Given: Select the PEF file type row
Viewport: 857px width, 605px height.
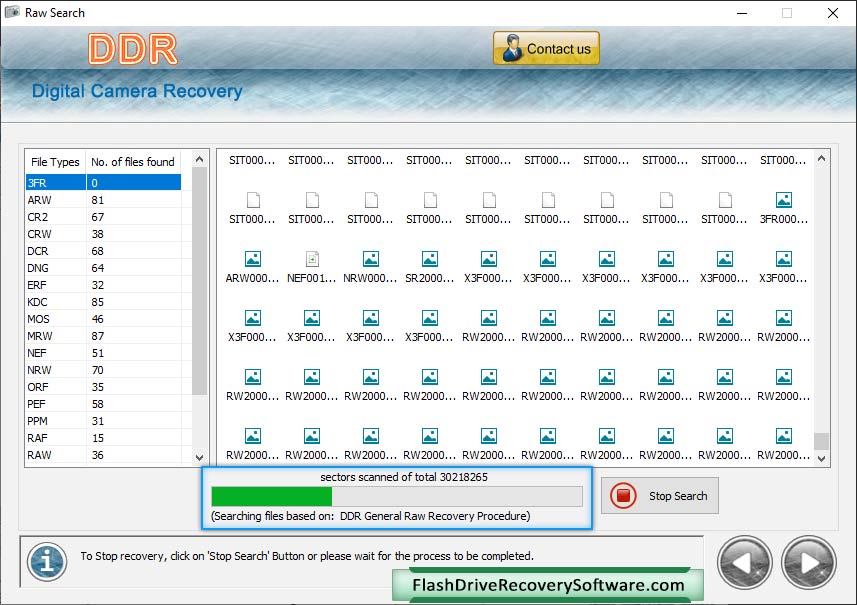Looking at the screenshot, I should point(103,404).
